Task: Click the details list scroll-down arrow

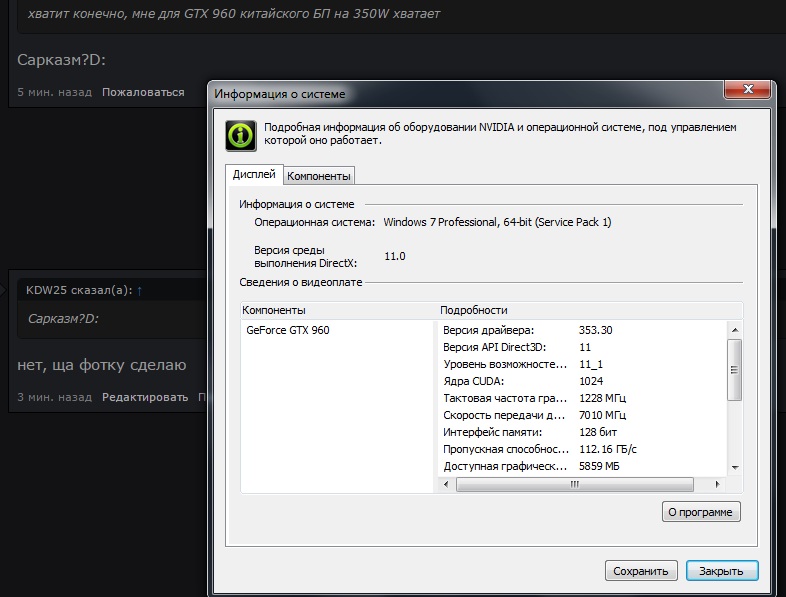Action: 735,467
